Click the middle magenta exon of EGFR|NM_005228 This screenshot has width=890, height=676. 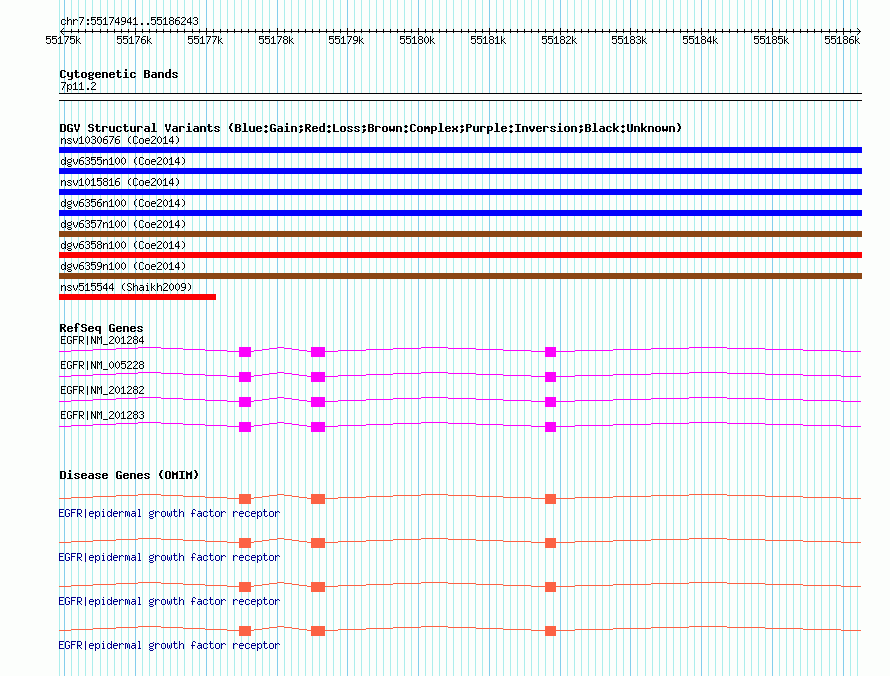click(318, 377)
